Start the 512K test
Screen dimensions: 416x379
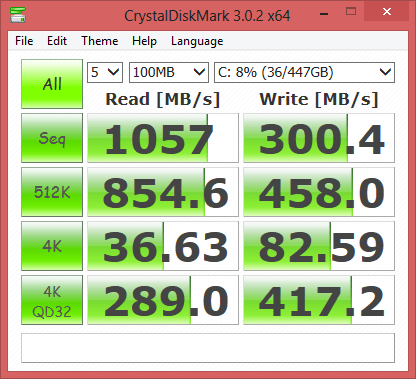[52, 192]
